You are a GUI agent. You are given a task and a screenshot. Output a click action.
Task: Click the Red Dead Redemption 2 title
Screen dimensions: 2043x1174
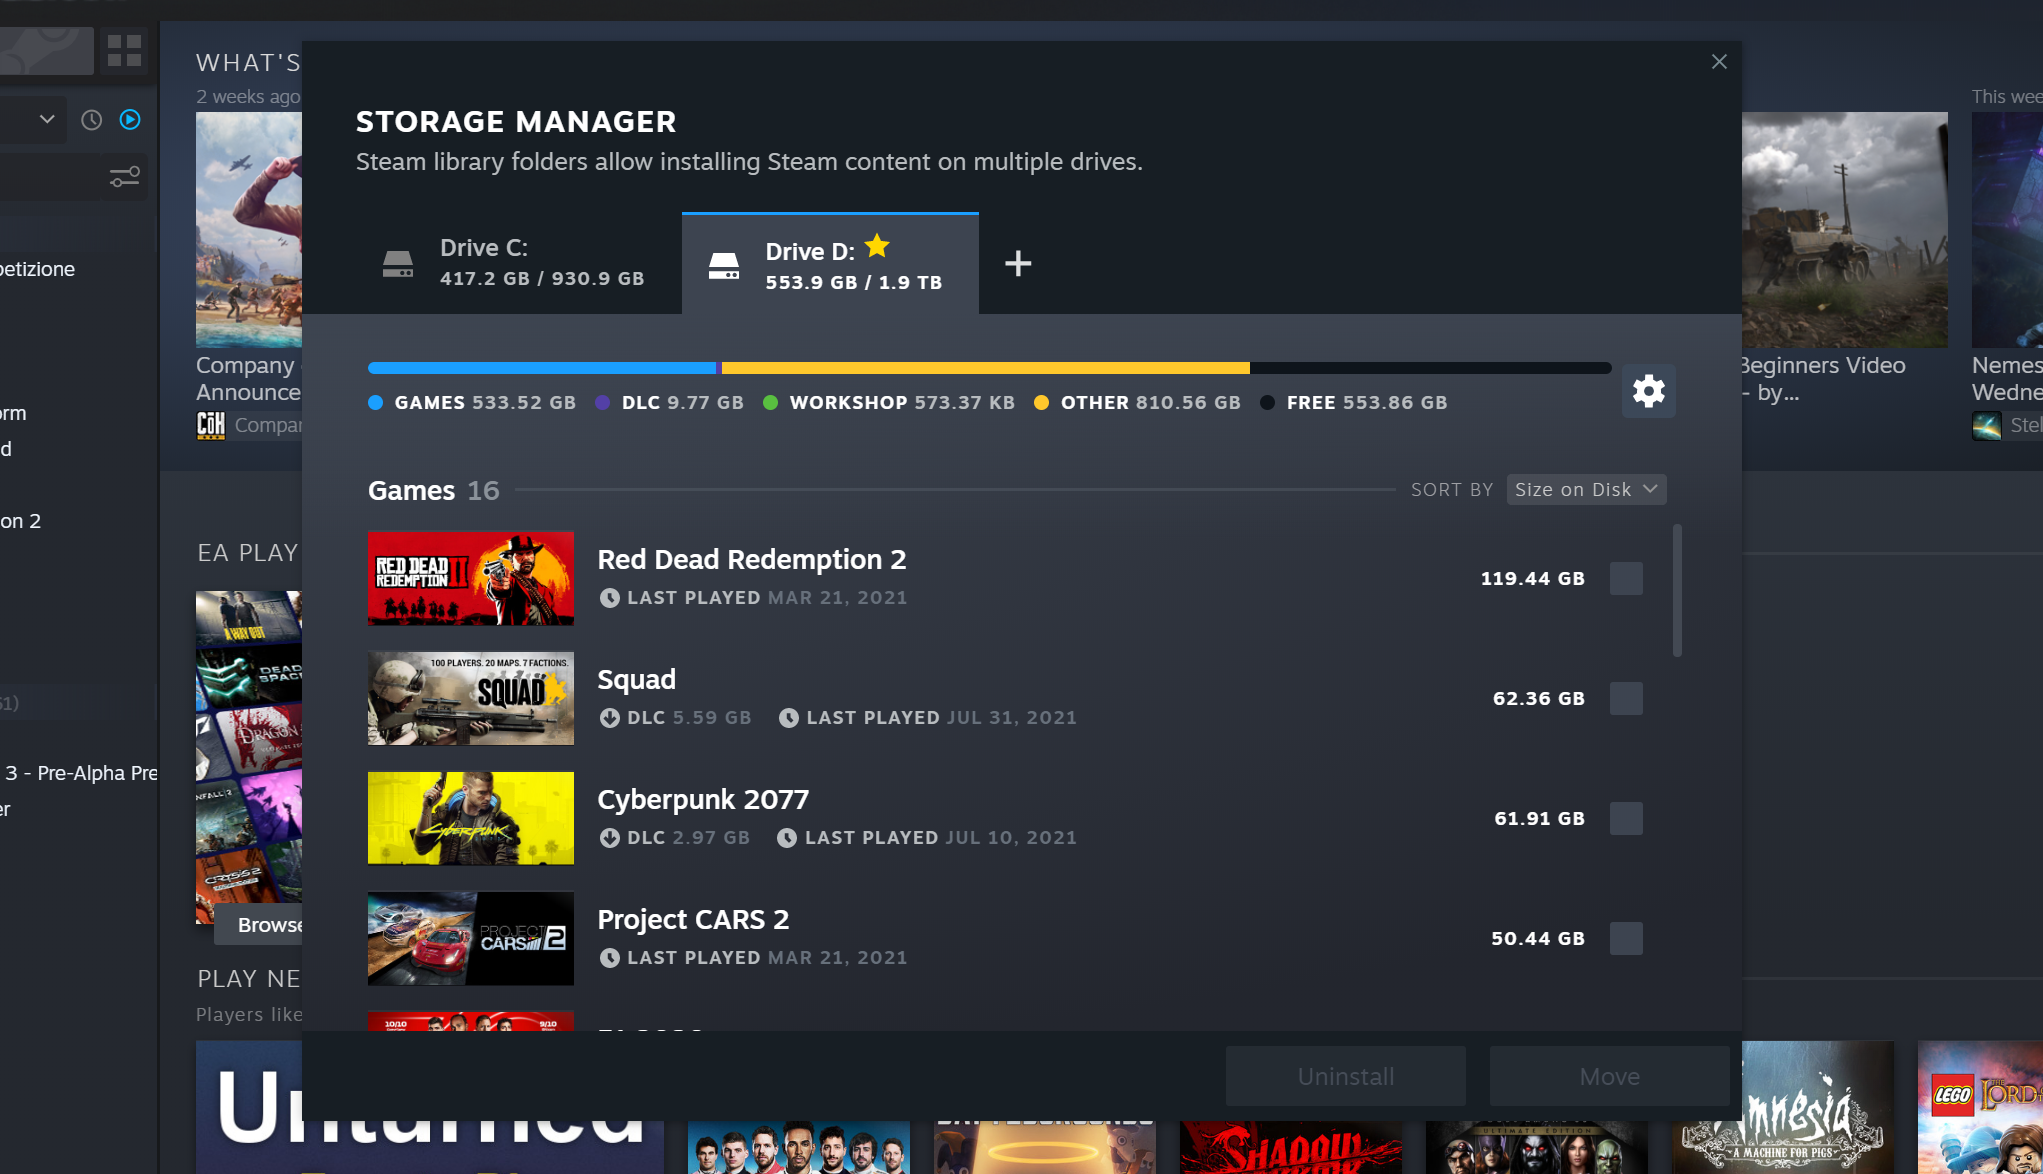tap(752, 560)
